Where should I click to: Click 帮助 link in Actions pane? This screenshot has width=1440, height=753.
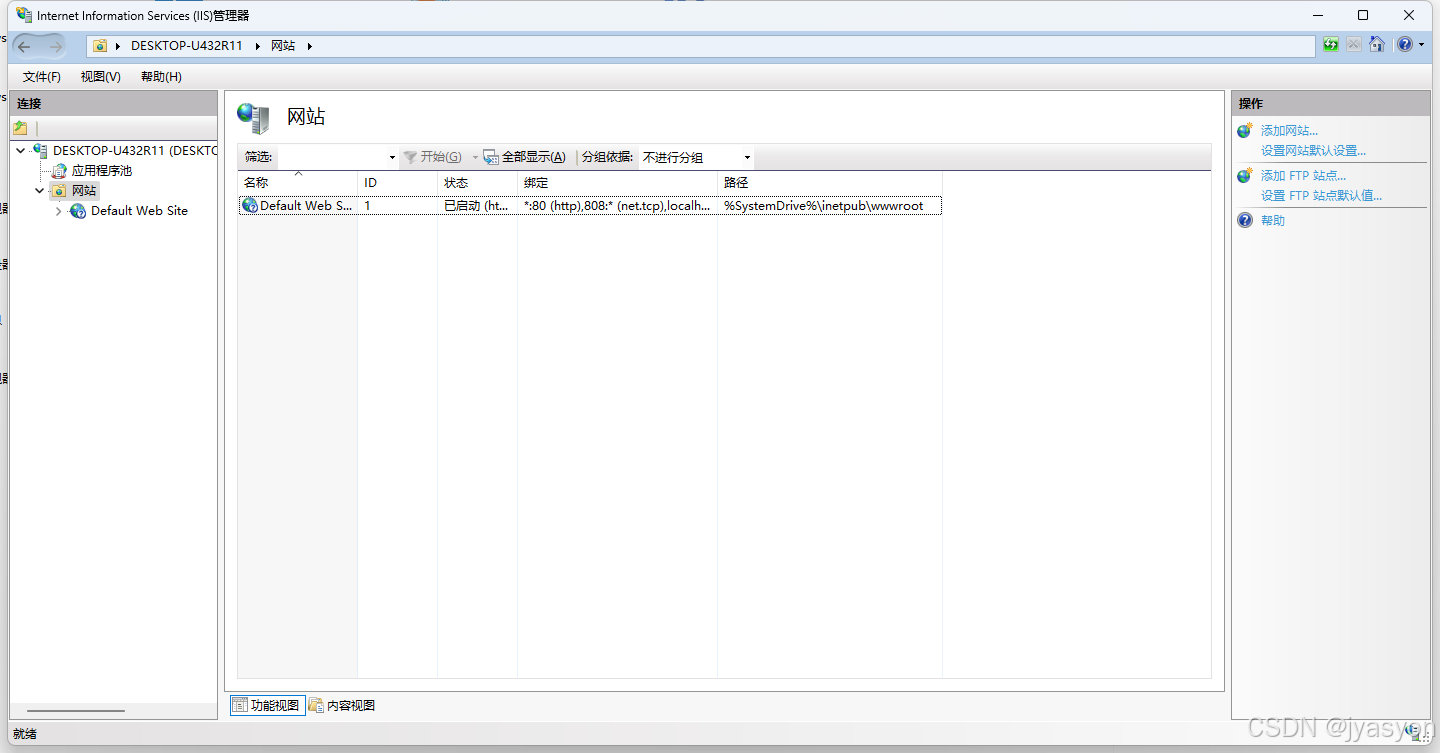point(1273,220)
